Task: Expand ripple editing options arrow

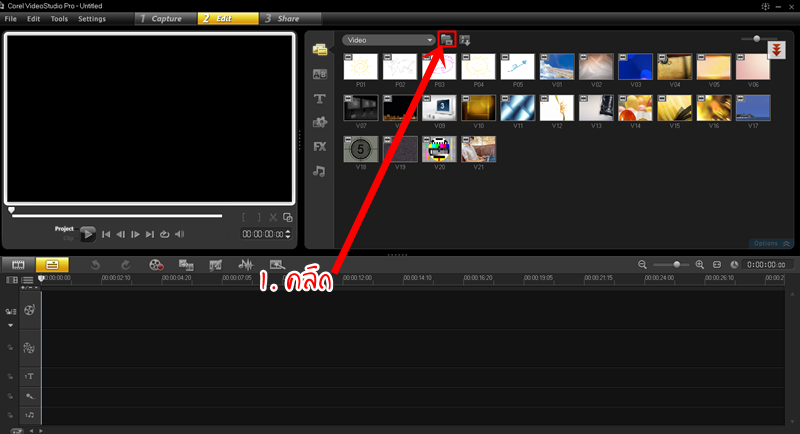Action: point(10,325)
